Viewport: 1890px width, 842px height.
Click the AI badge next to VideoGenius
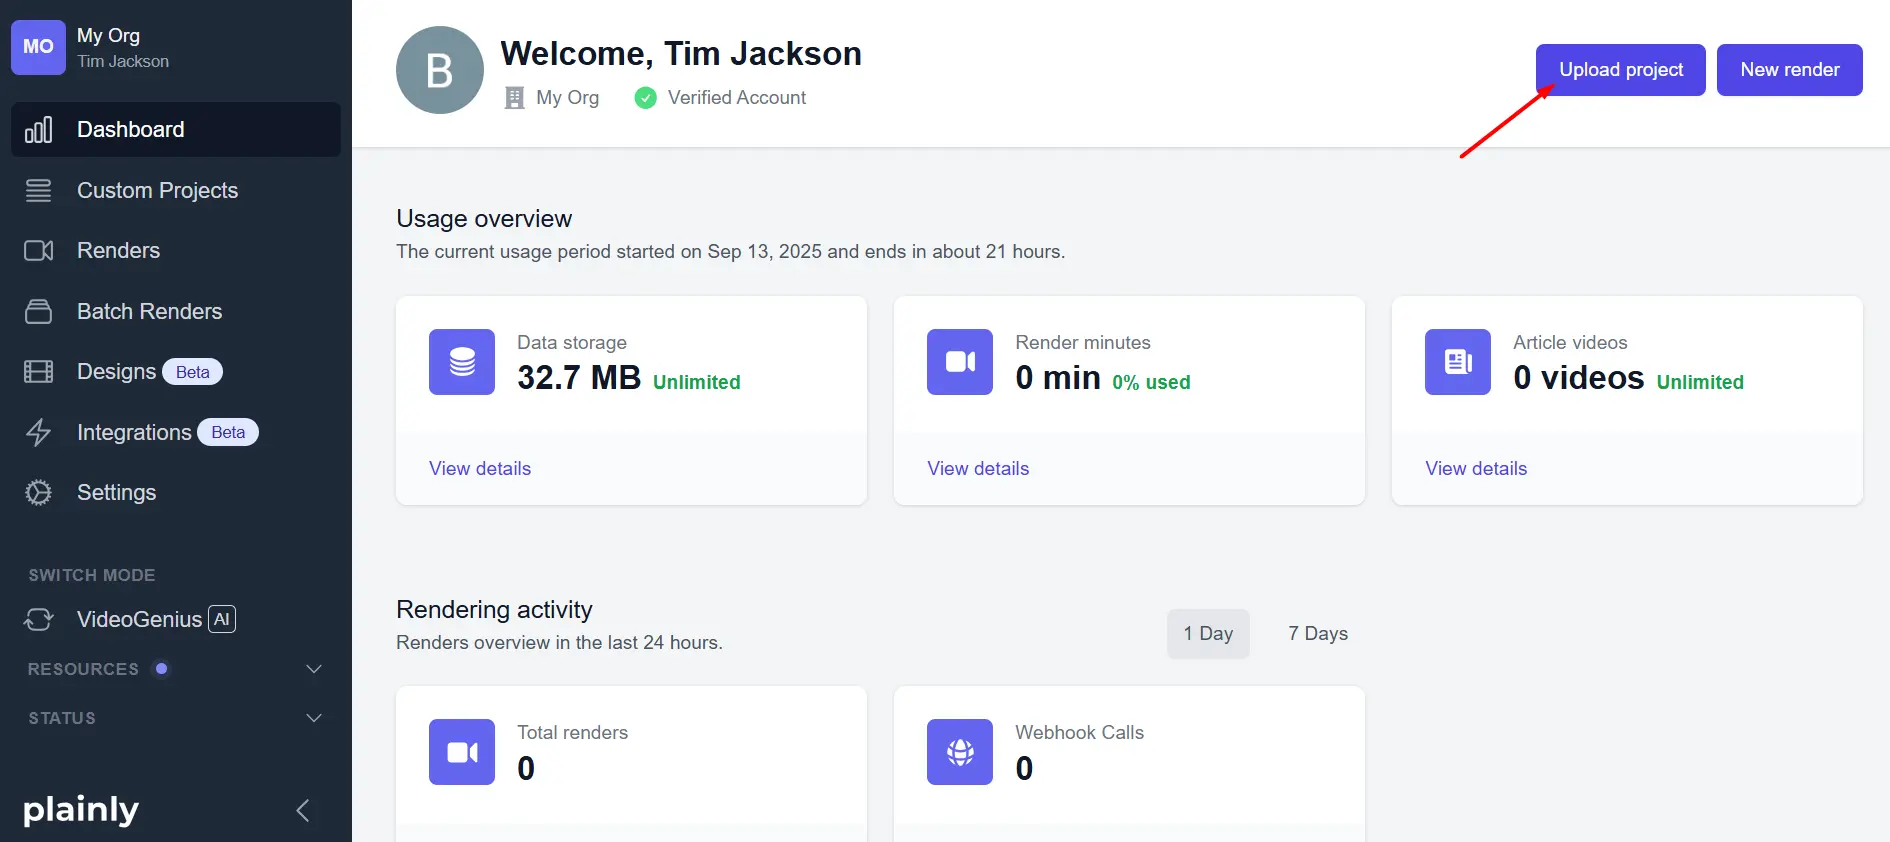point(222,619)
